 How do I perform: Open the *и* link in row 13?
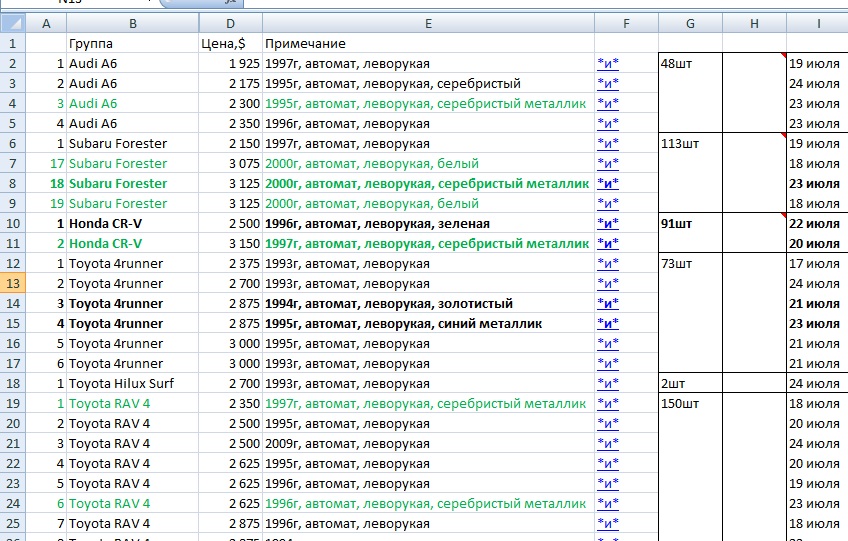(608, 283)
